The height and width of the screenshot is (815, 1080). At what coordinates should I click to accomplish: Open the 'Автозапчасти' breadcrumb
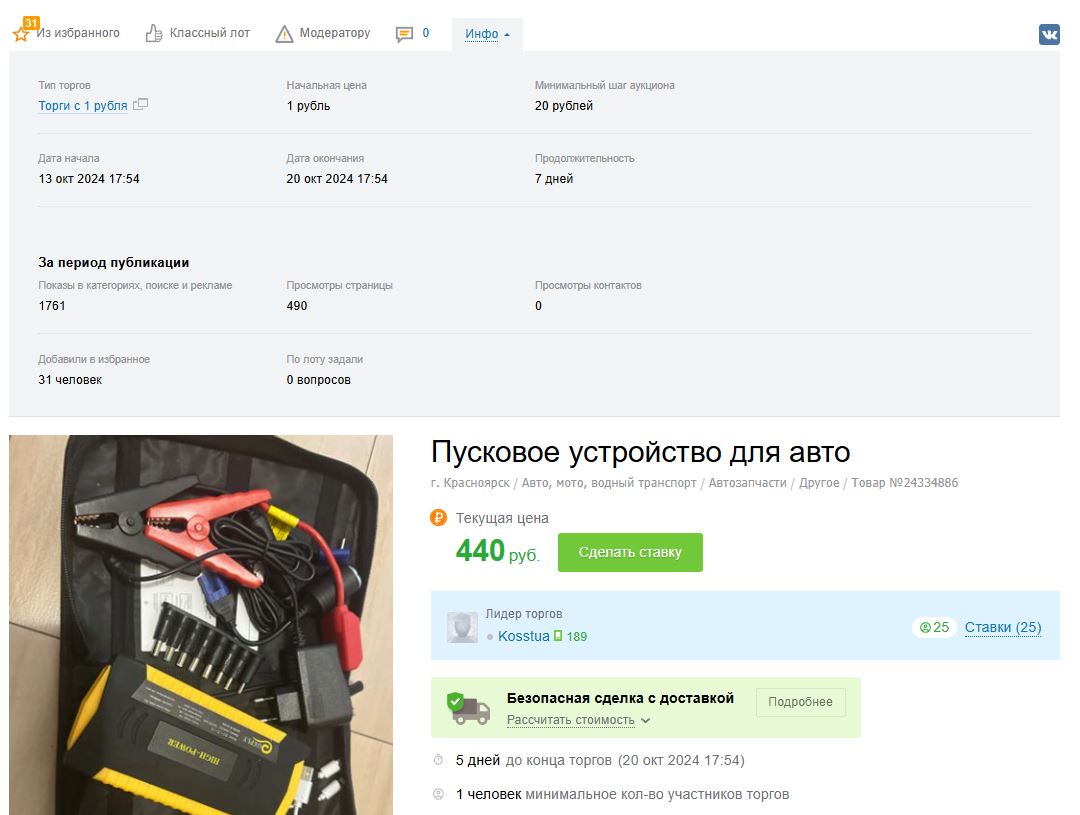pyautogui.click(x=747, y=483)
